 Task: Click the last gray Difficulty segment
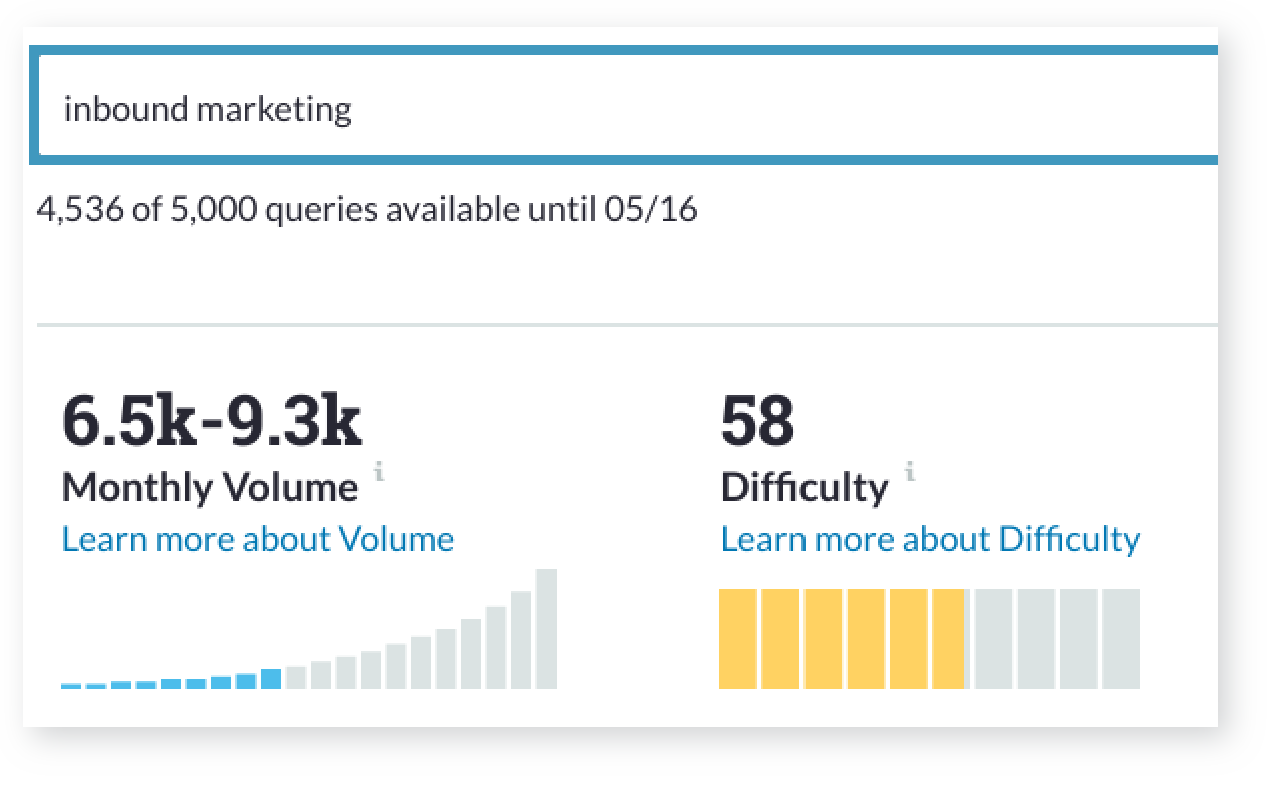[1121, 639]
